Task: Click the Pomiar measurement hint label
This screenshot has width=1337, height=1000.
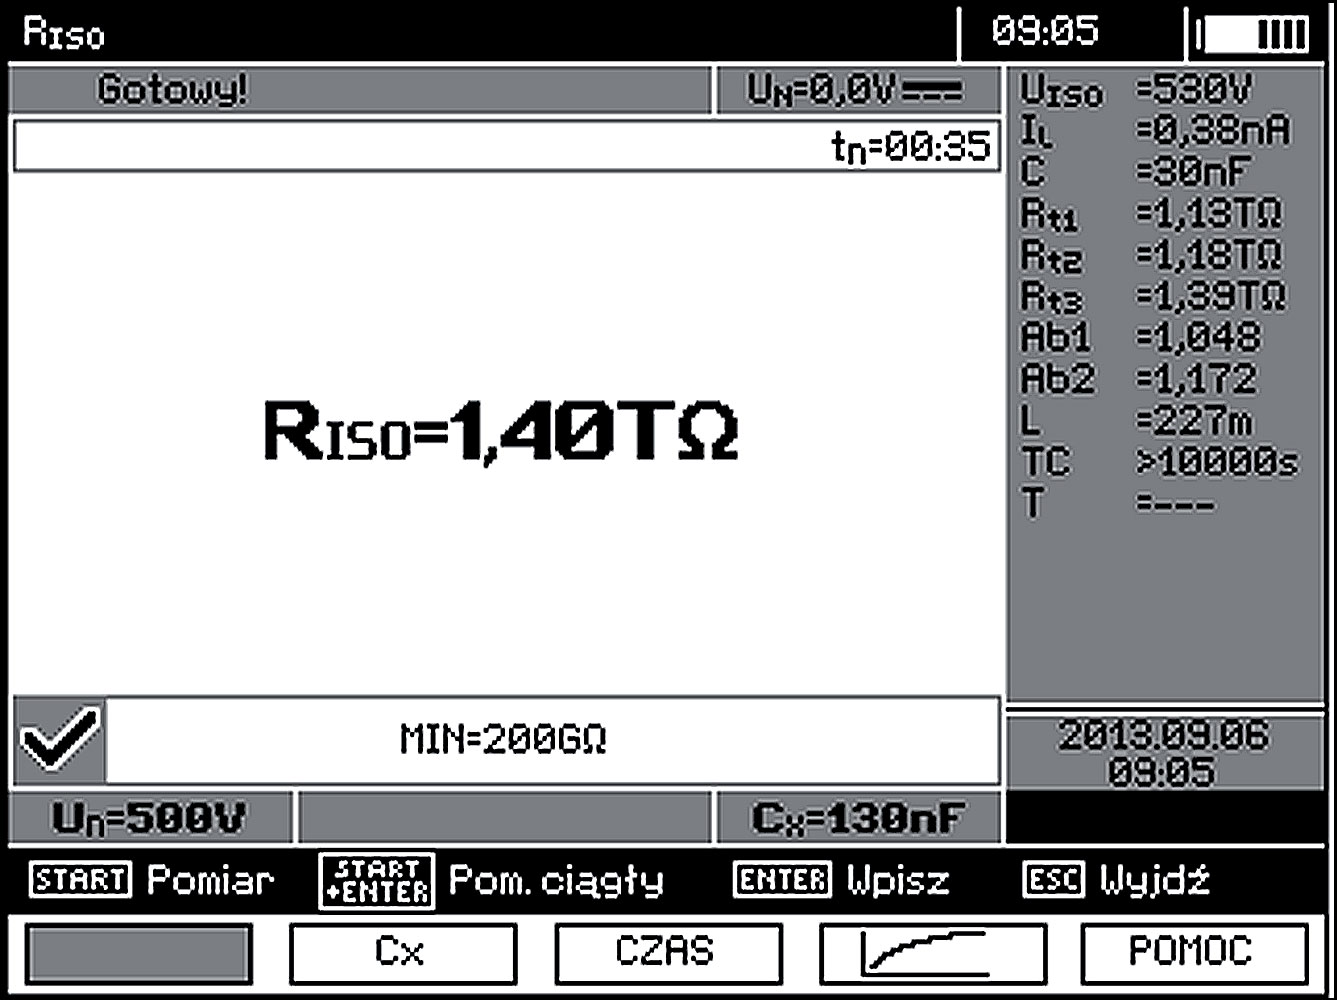Action: pyautogui.click(x=211, y=881)
